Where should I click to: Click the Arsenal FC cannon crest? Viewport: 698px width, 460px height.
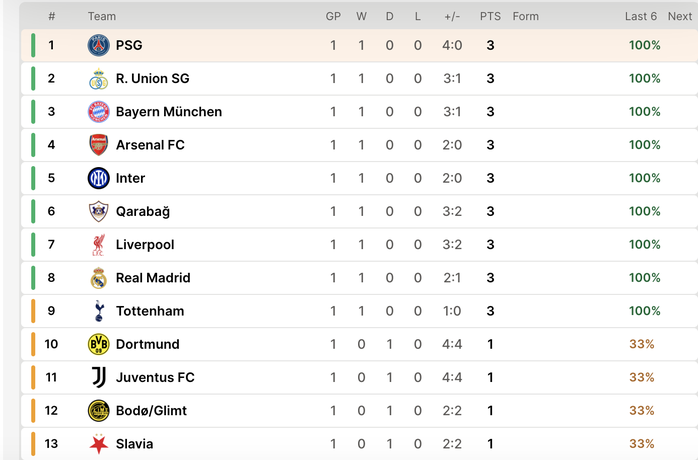click(x=98, y=145)
